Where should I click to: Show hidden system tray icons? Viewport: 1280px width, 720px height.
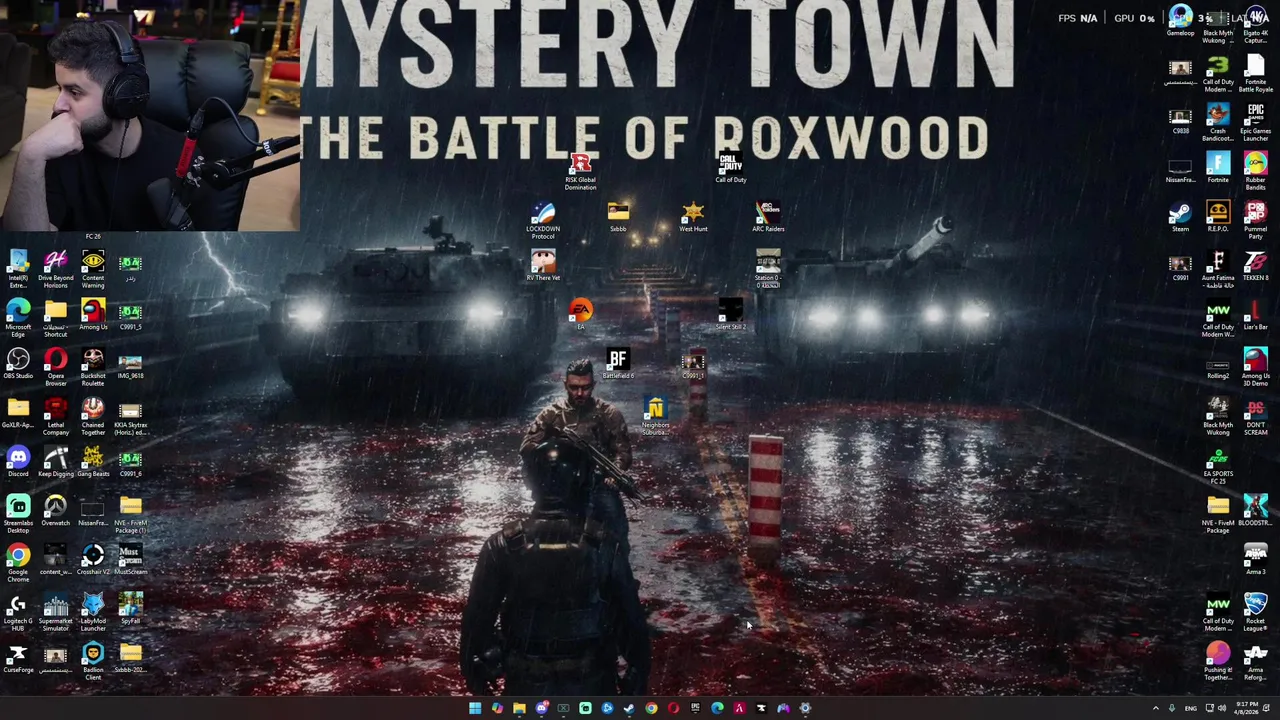pyautogui.click(x=1156, y=708)
